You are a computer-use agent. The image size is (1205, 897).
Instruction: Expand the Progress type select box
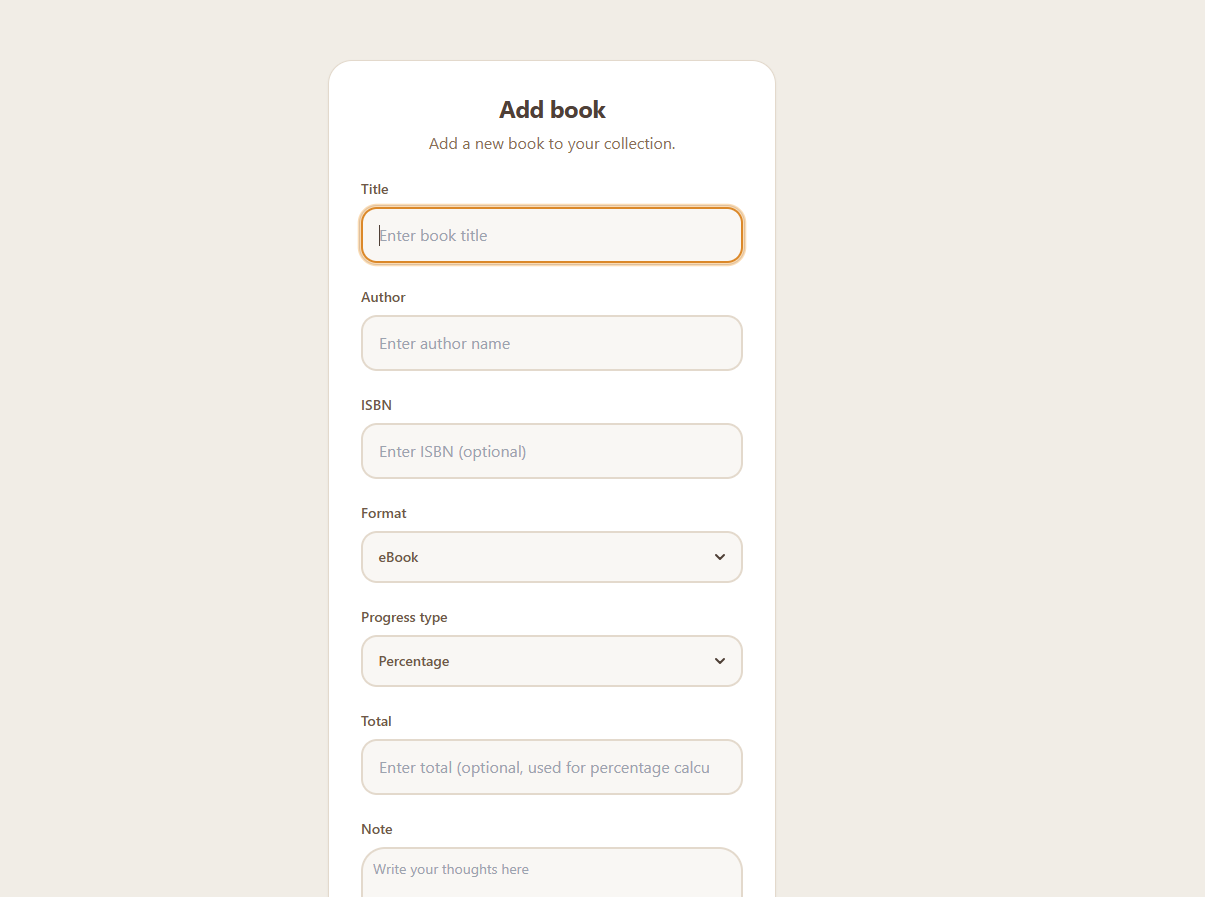click(x=551, y=661)
